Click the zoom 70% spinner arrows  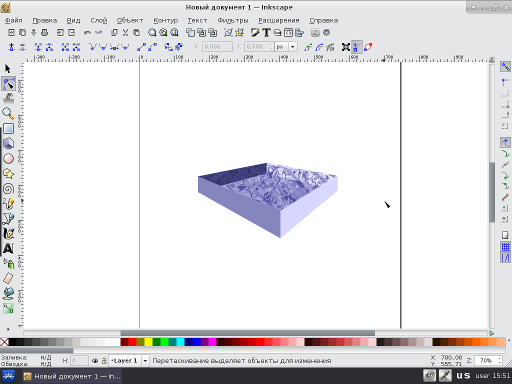pos(500,360)
